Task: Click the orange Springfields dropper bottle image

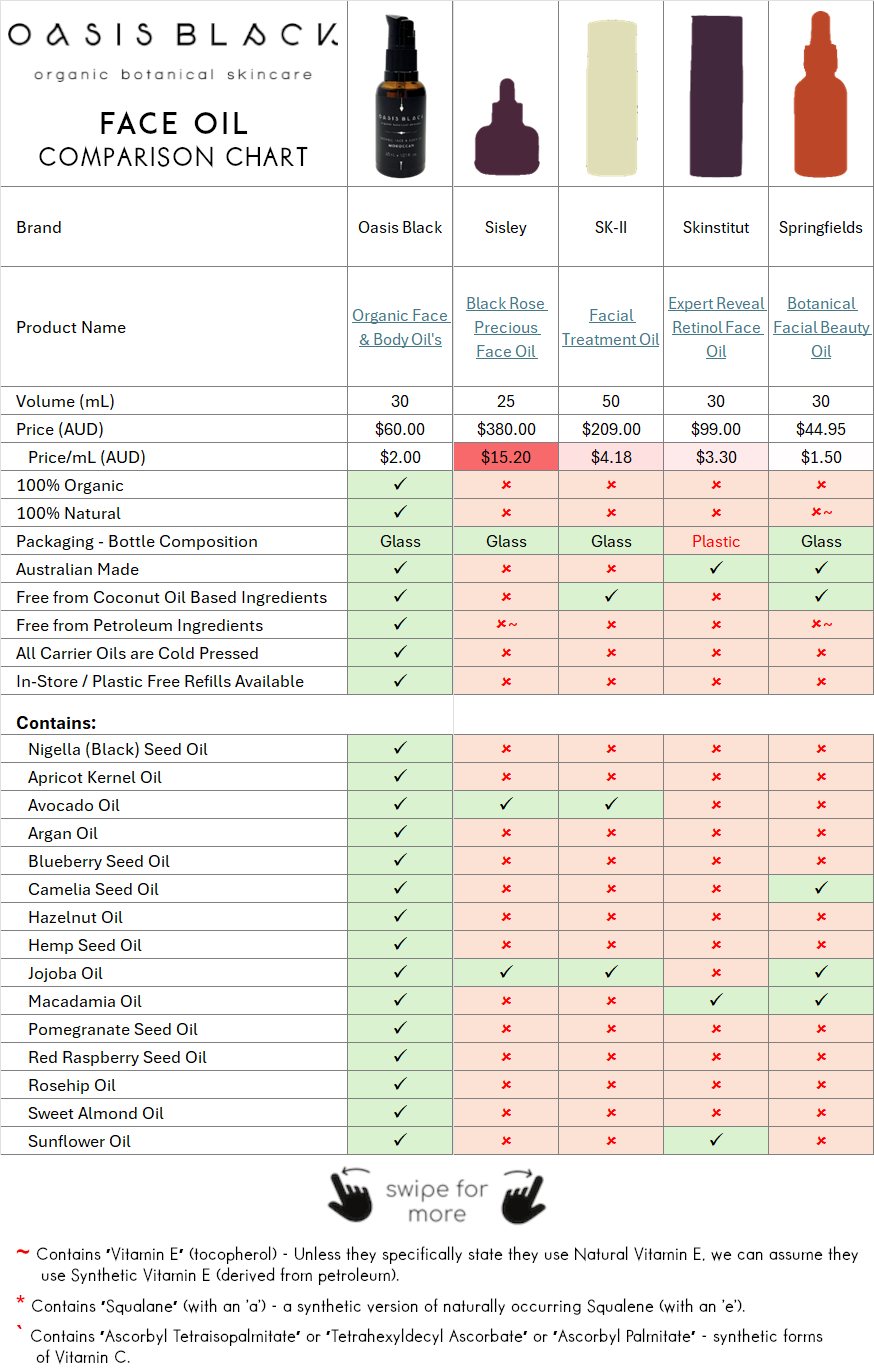Action: click(x=821, y=95)
